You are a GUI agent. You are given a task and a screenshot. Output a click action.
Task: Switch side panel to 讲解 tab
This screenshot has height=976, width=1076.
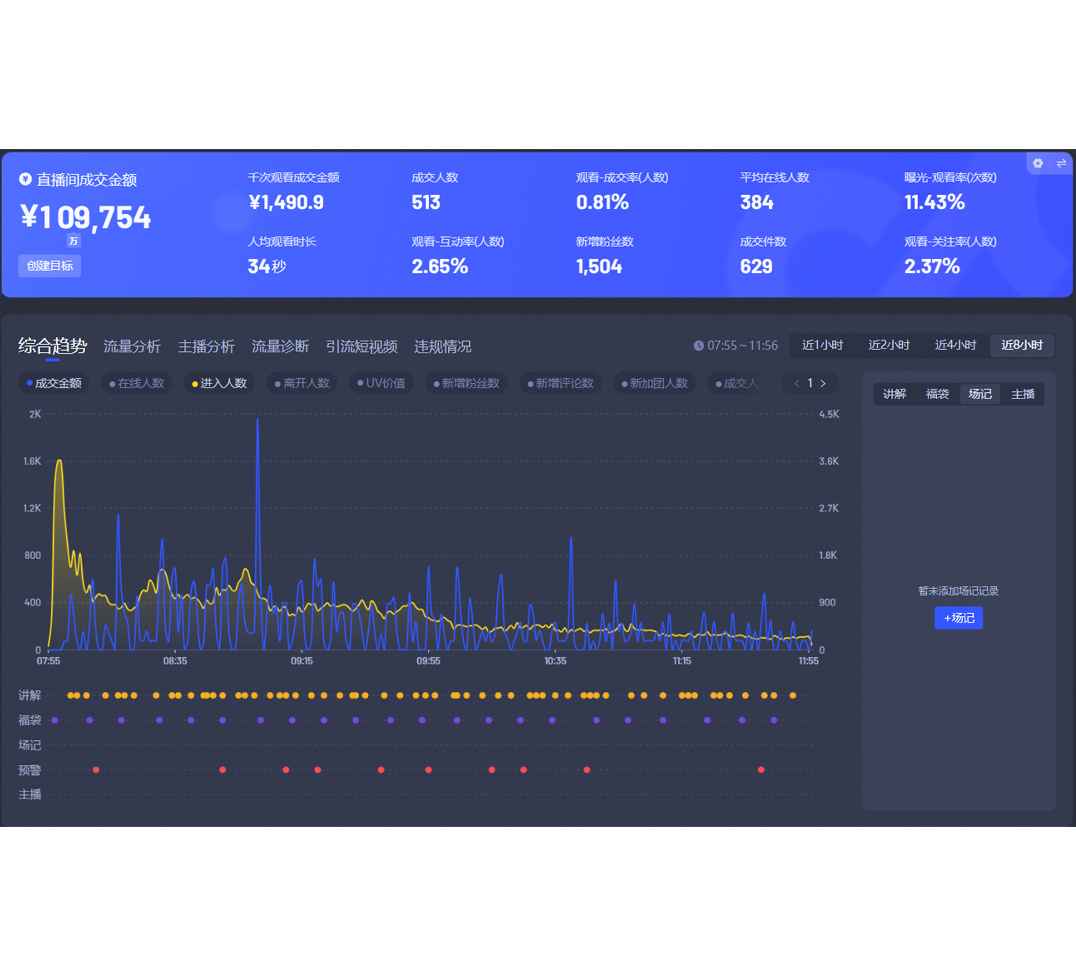coord(894,394)
